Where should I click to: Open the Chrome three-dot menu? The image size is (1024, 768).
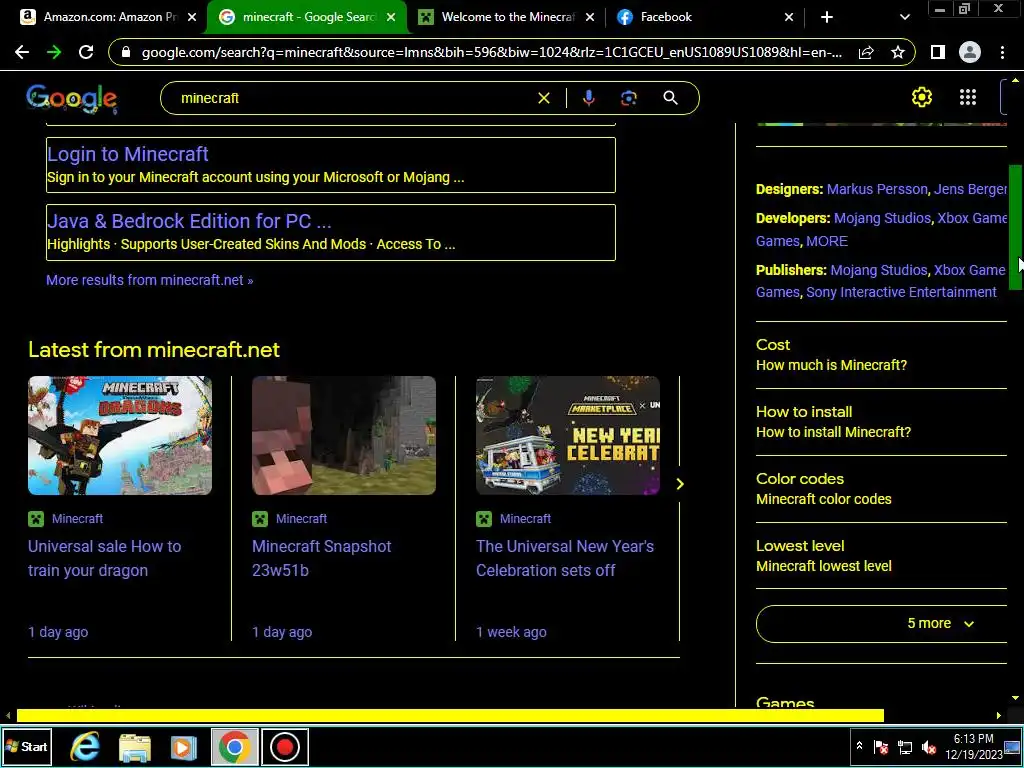point(1002,52)
